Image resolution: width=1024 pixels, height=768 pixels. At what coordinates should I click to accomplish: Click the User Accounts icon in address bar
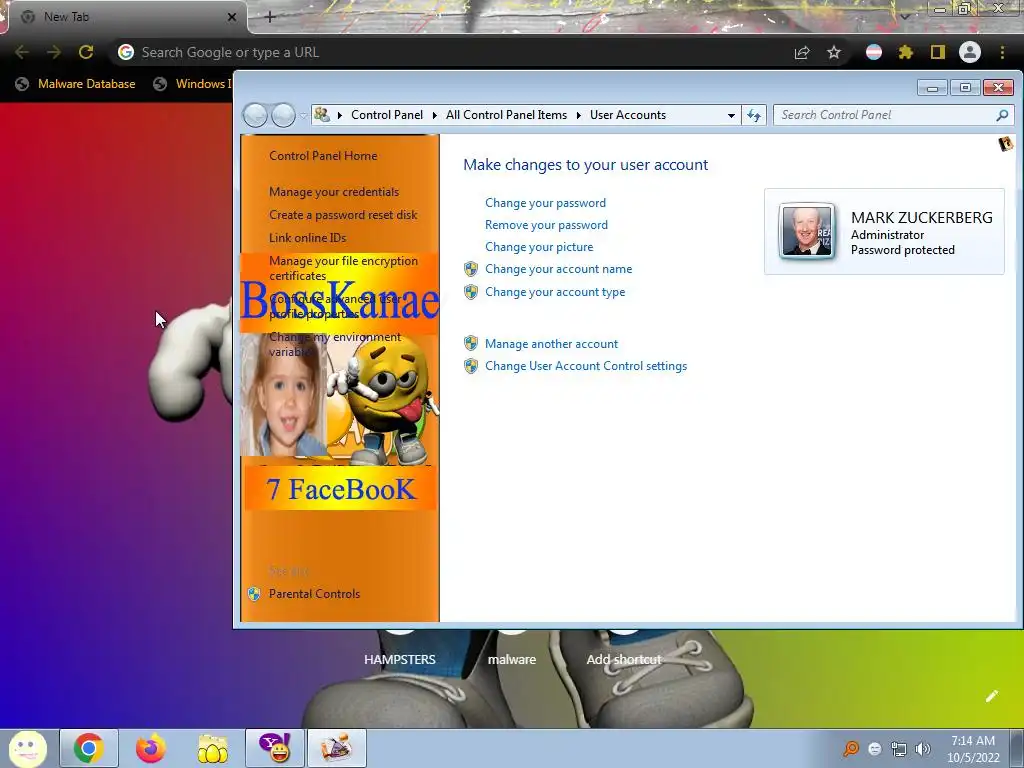pos(322,115)
